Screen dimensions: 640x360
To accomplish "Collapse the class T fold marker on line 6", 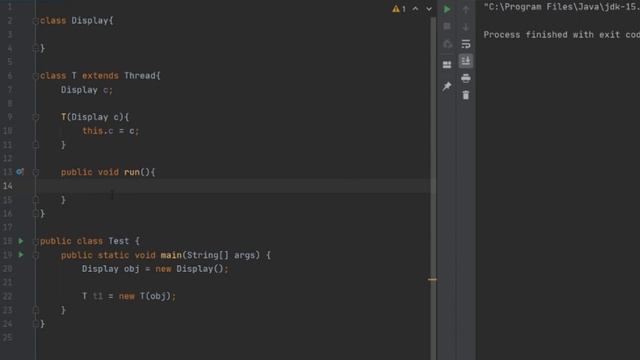I will tap(36, 76).
